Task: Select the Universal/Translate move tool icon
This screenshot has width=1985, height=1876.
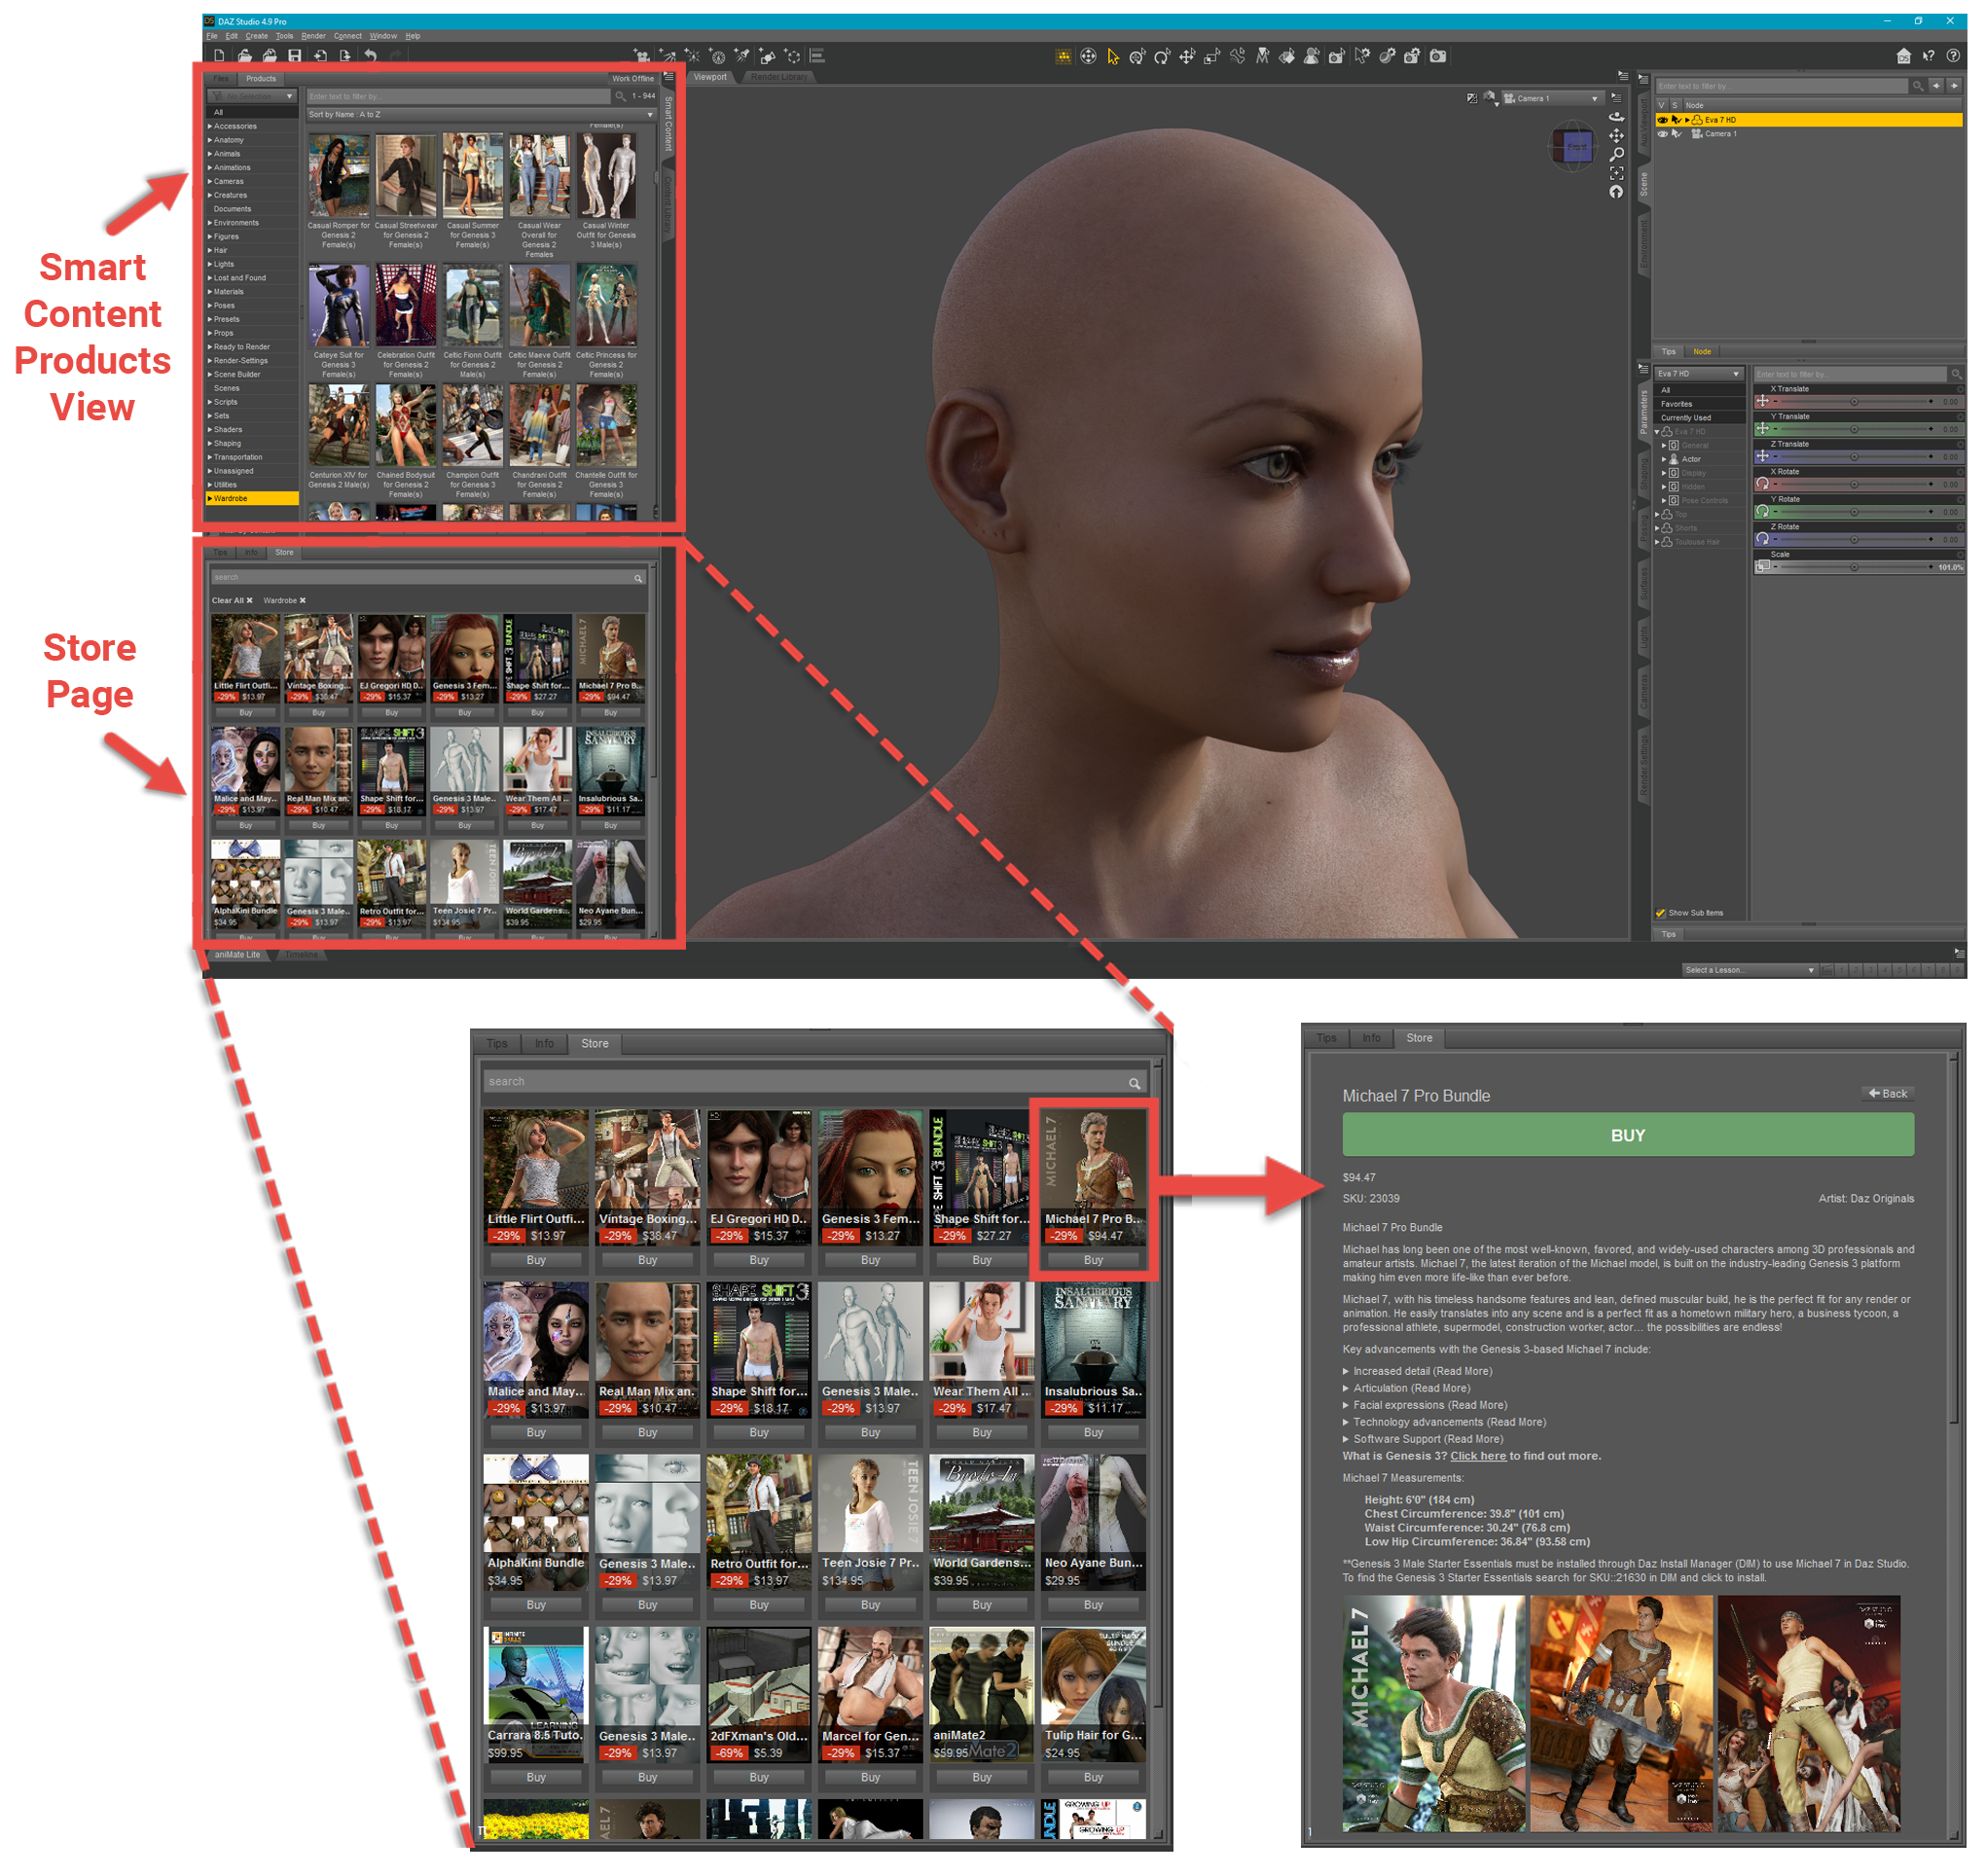Action: [x=1188, y=57]
